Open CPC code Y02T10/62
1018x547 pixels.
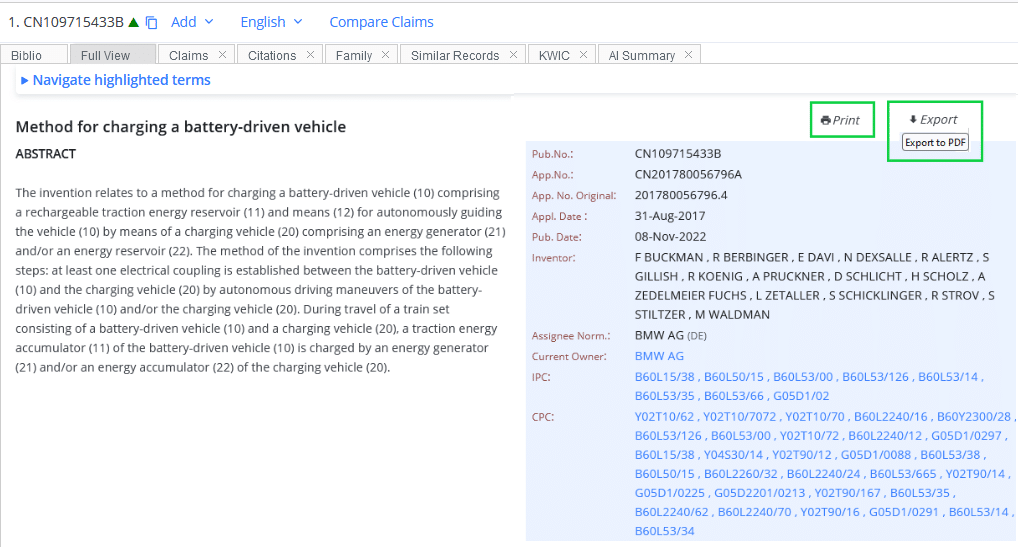point(664,417)
